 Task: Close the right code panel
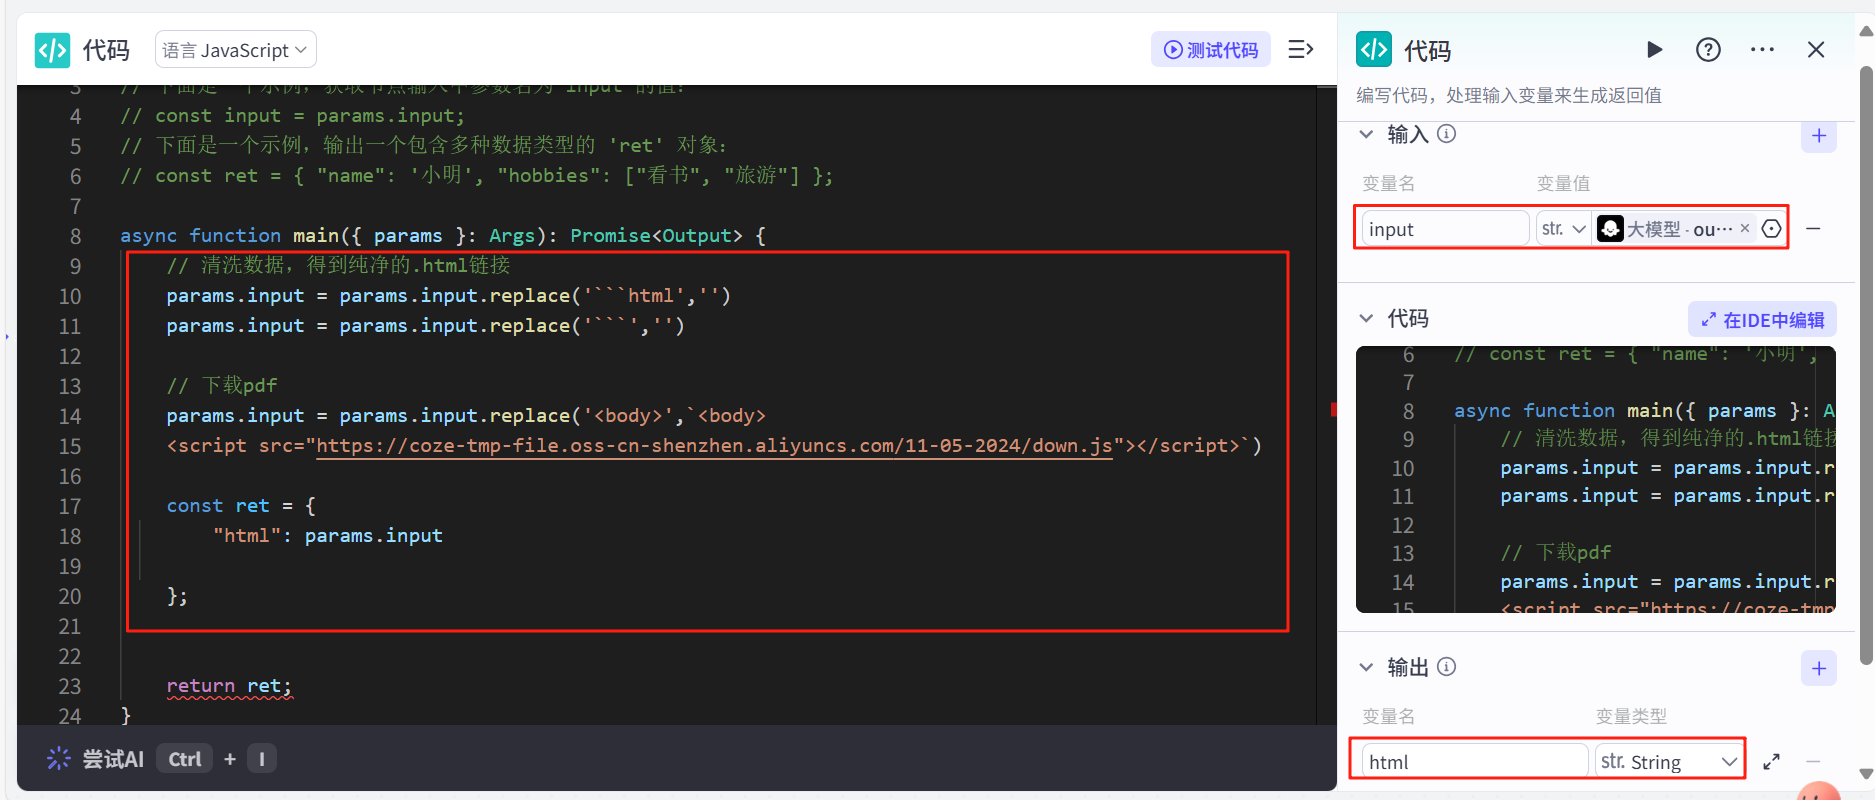pos(1816,49)
